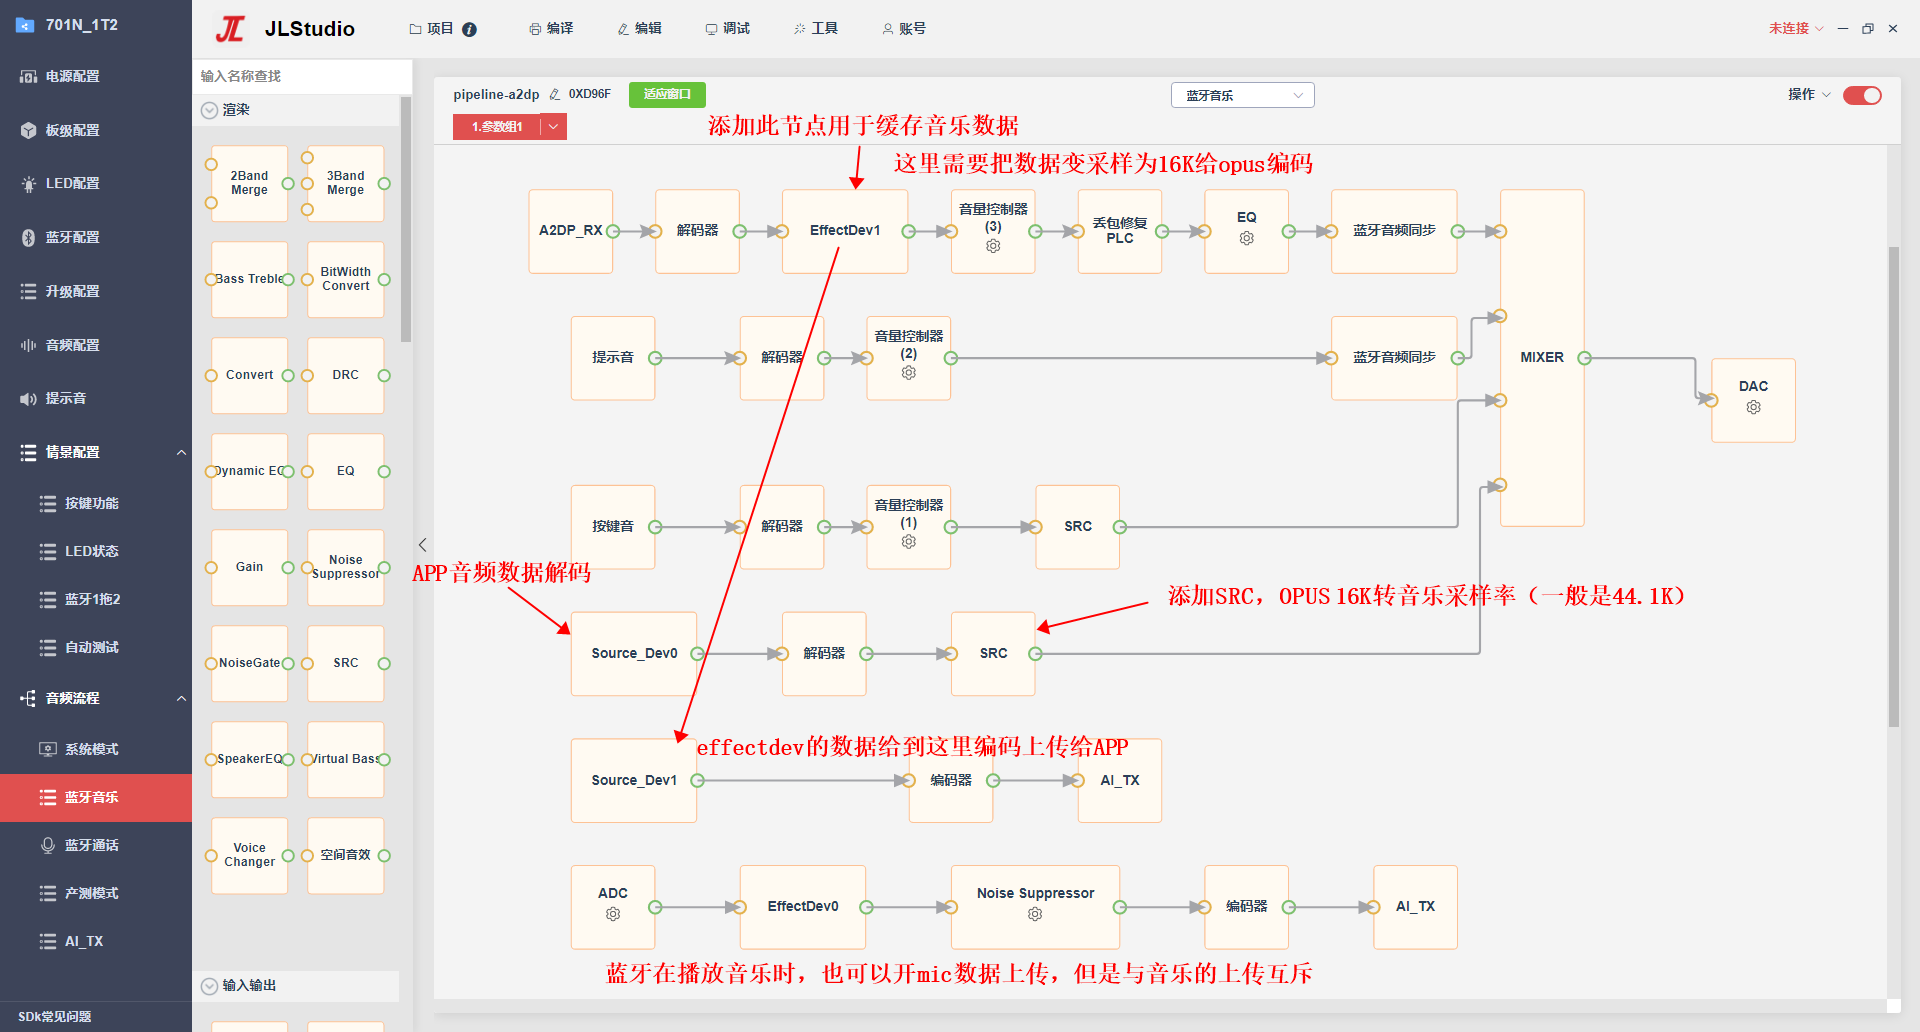Open settings gear on 音量控制器 (3) node
1920x1032 pixels.
coord(993,246)
